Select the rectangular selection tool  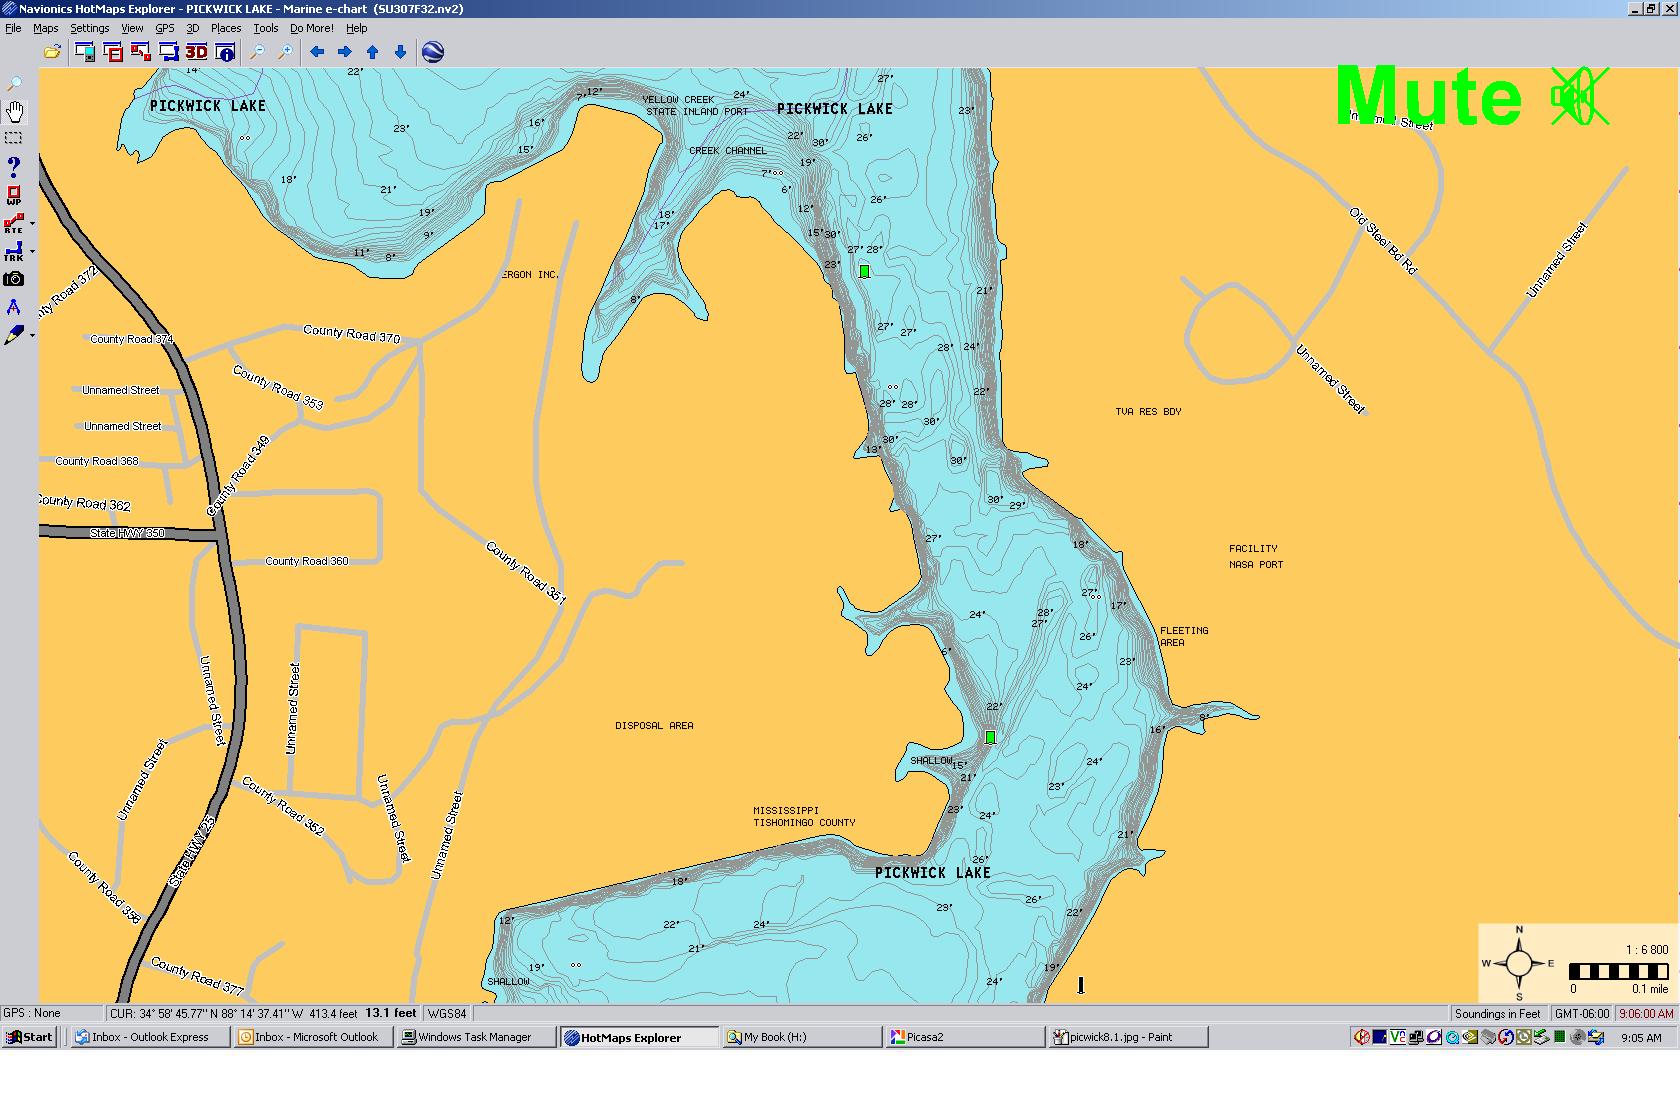[14, 138]
